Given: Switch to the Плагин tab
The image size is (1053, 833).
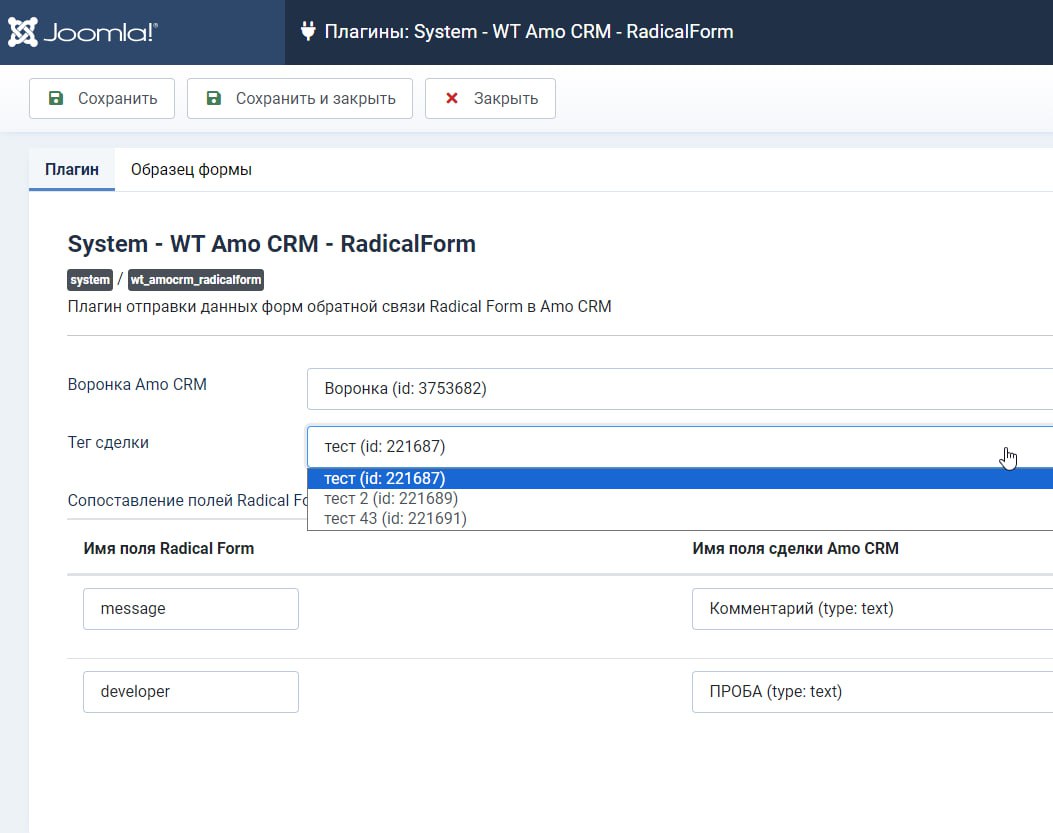Looking at the screenshot, I should 72,169.
